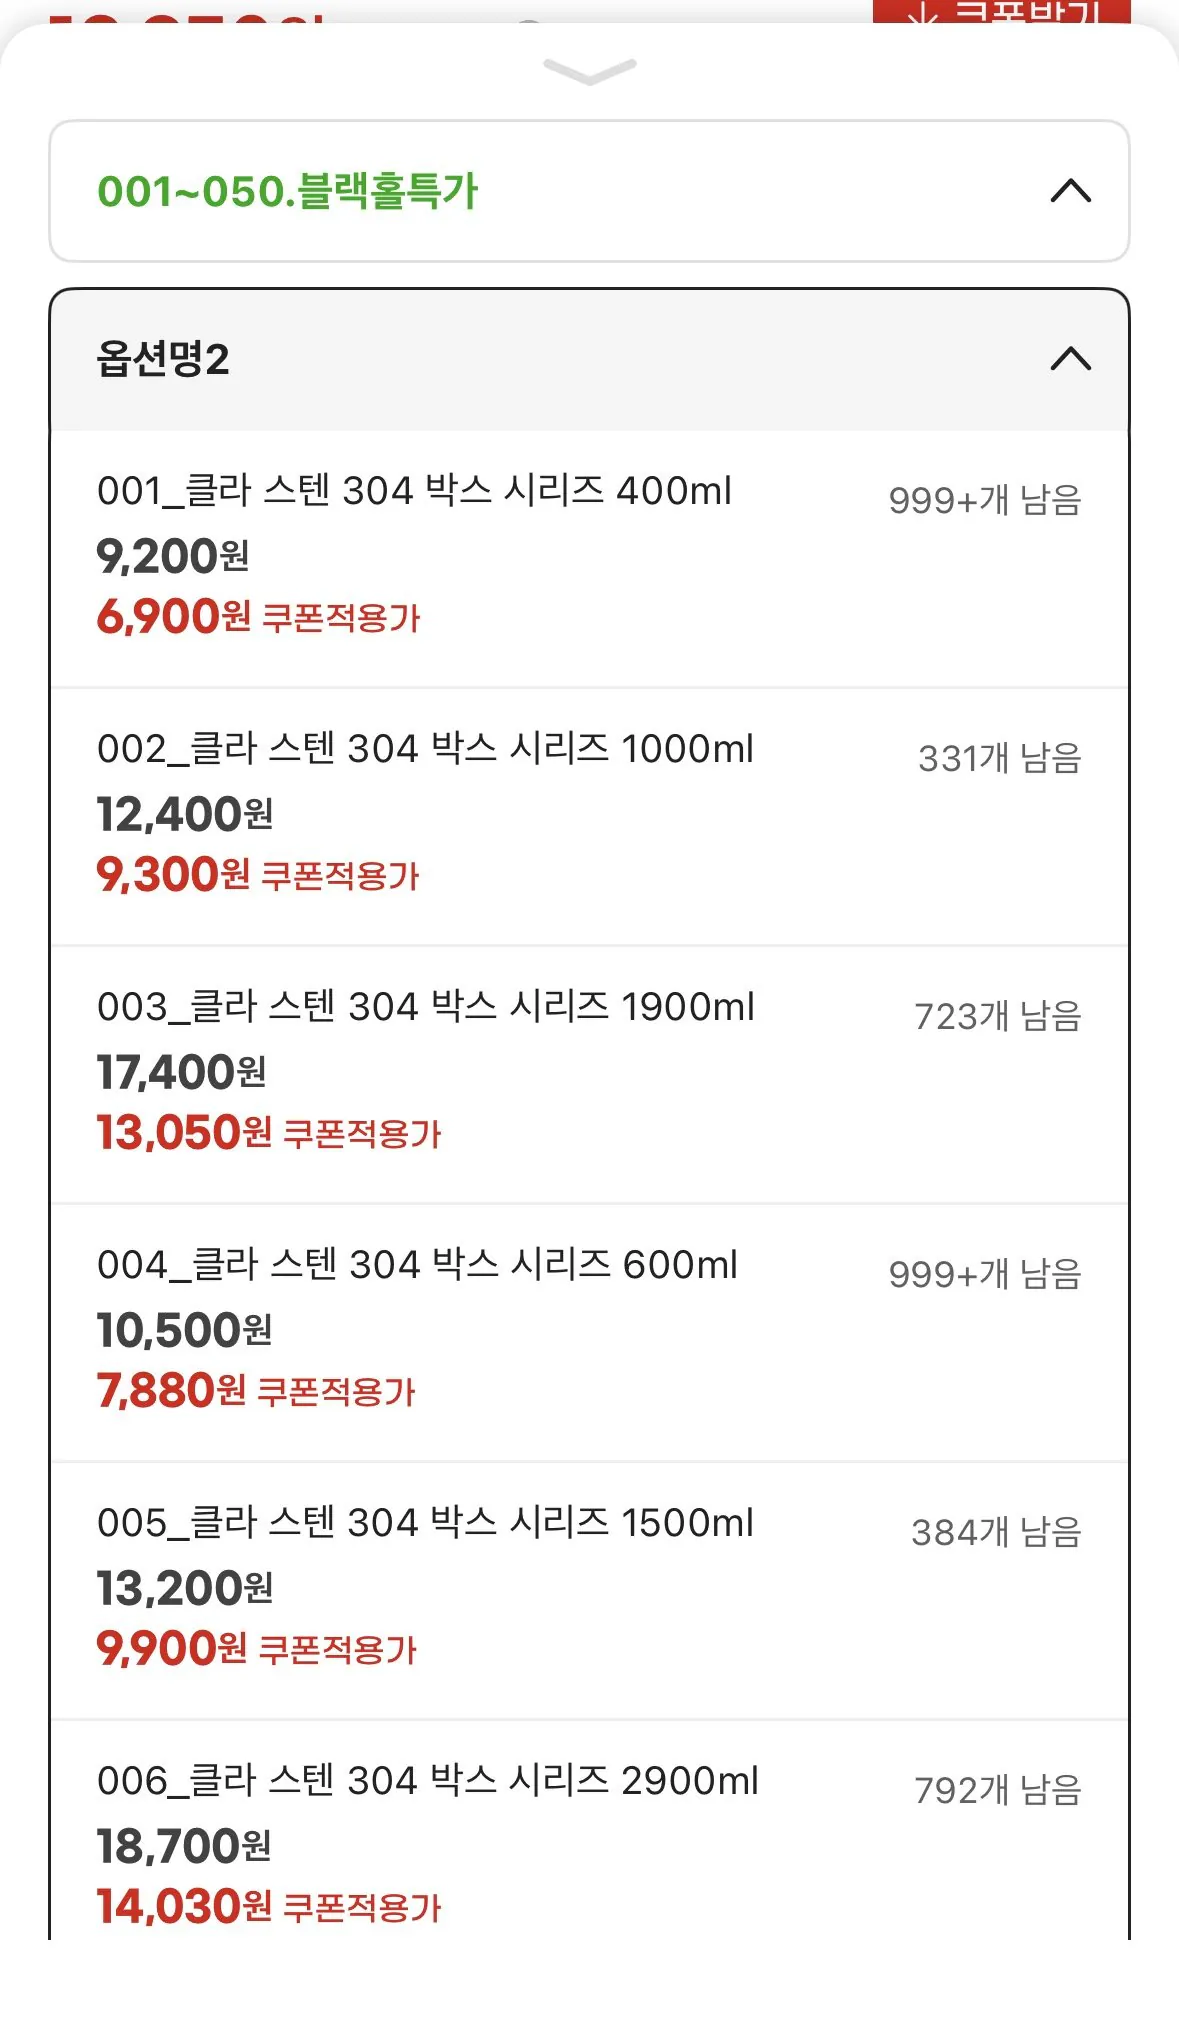Tap 384개 남음 stock label
1179x2042 pixels.
(x=997, y=1532)
